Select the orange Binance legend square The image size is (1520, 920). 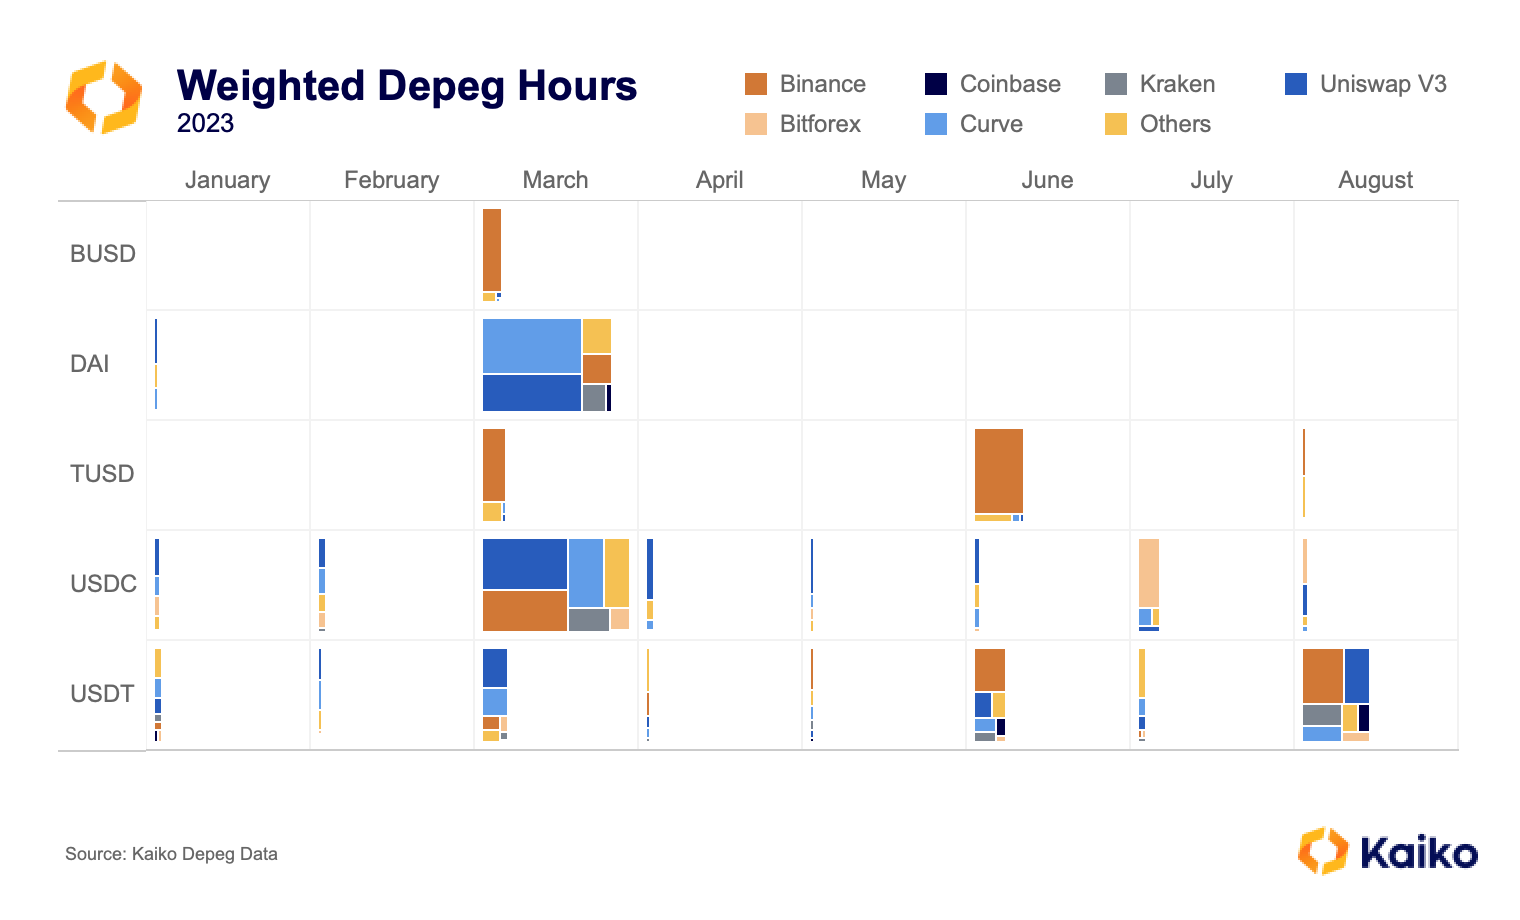coord(755,84)
